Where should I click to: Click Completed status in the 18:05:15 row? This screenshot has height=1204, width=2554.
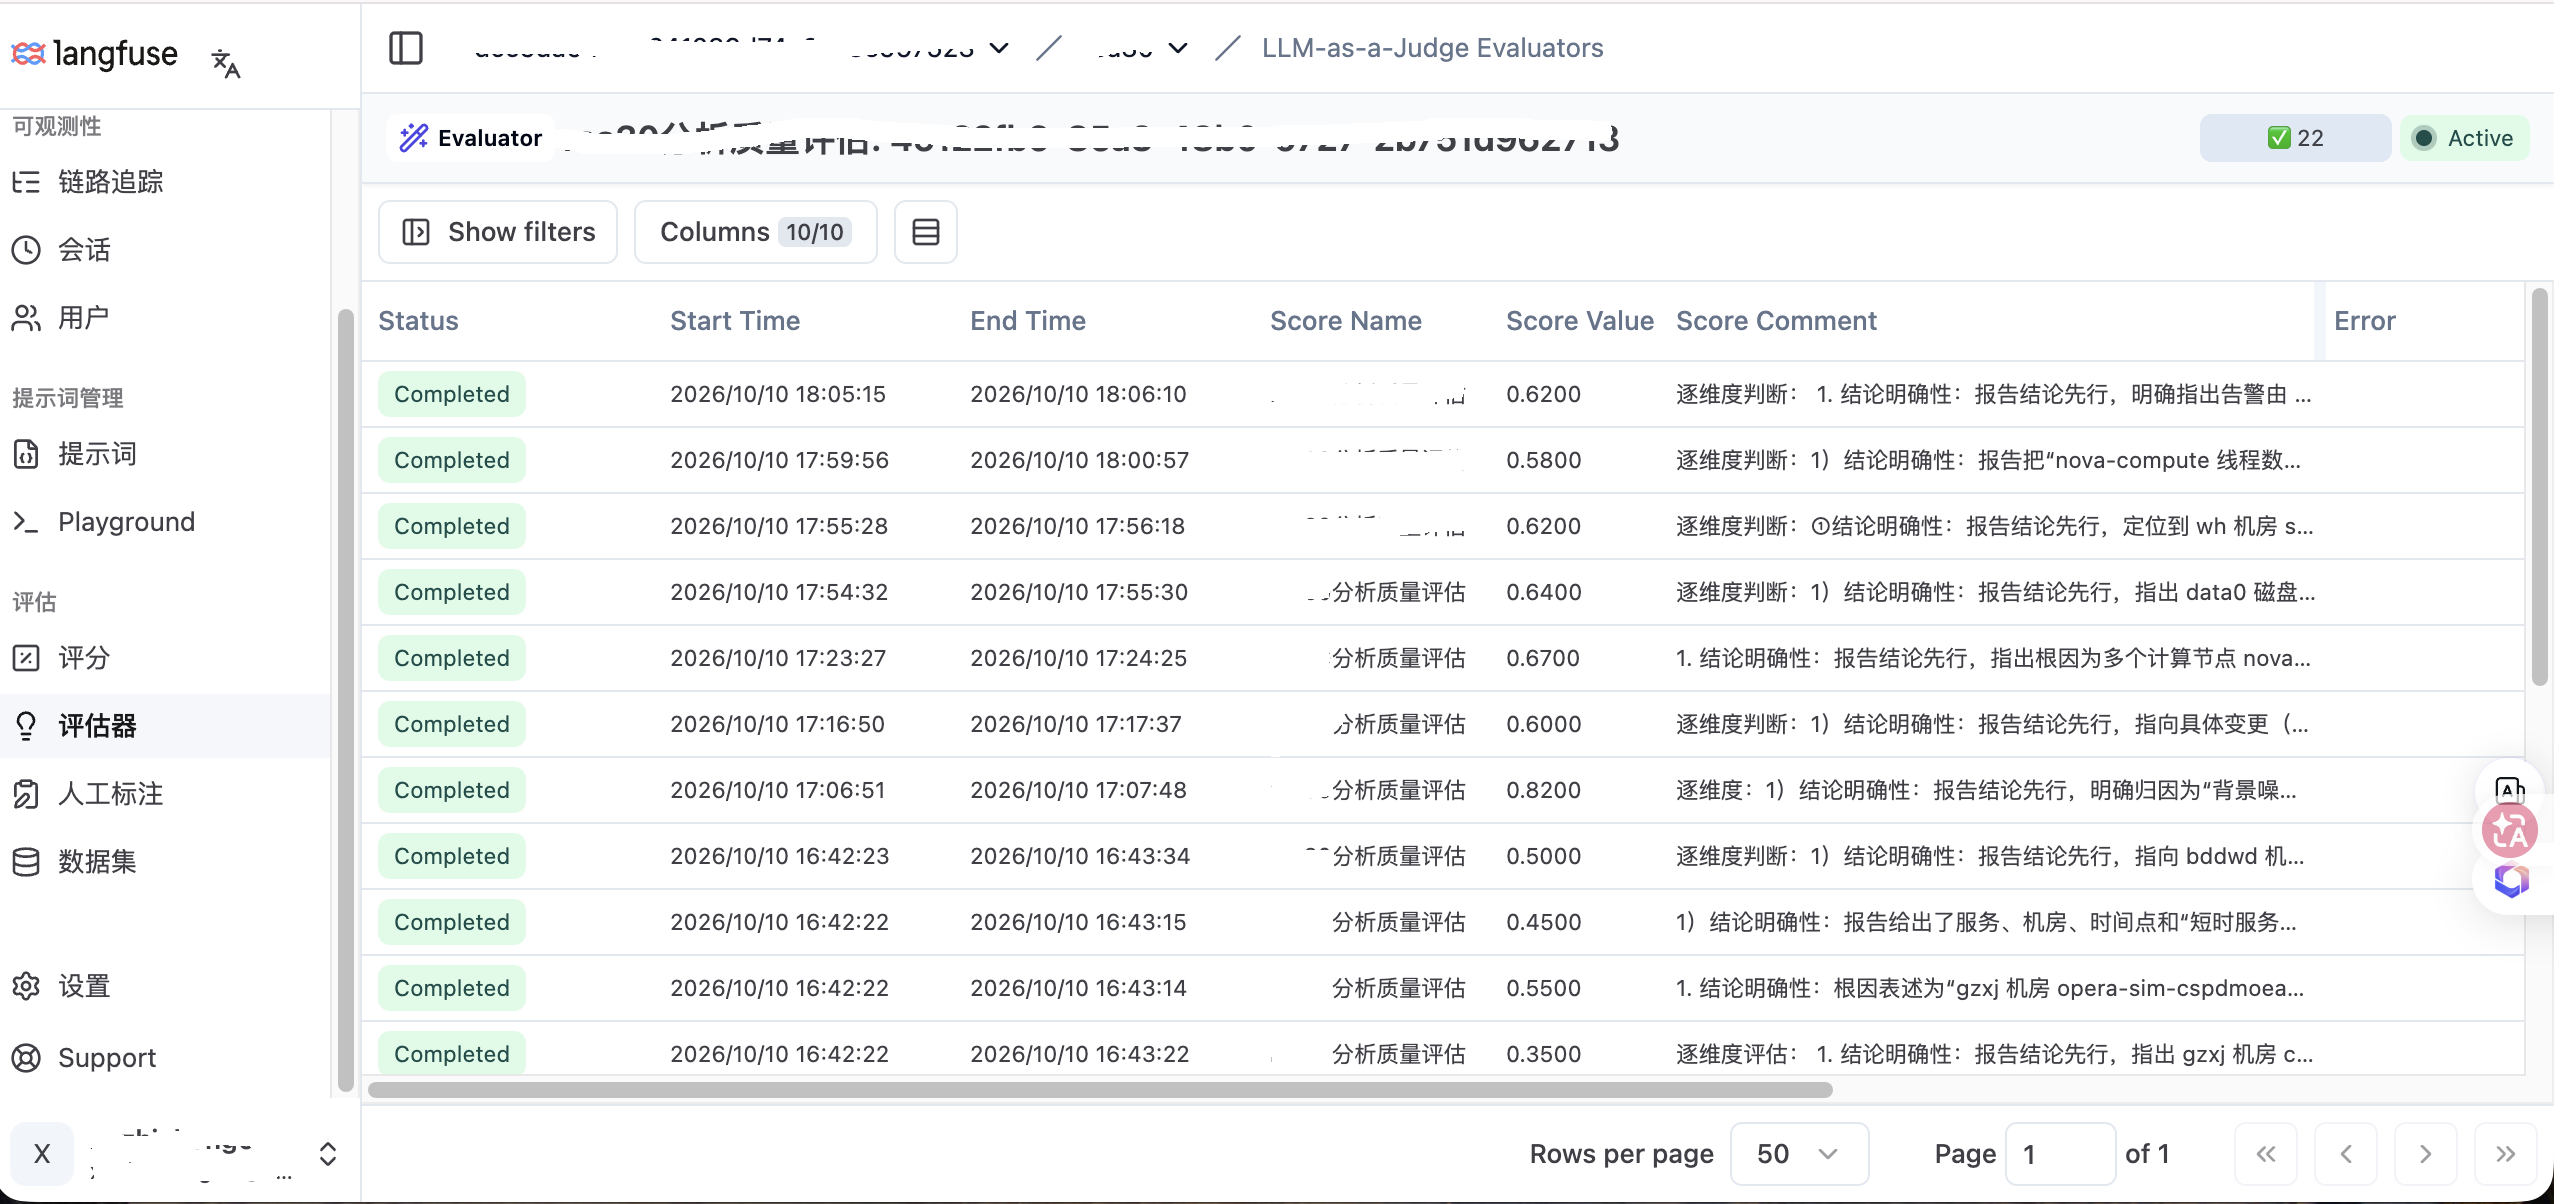[452, 394]
